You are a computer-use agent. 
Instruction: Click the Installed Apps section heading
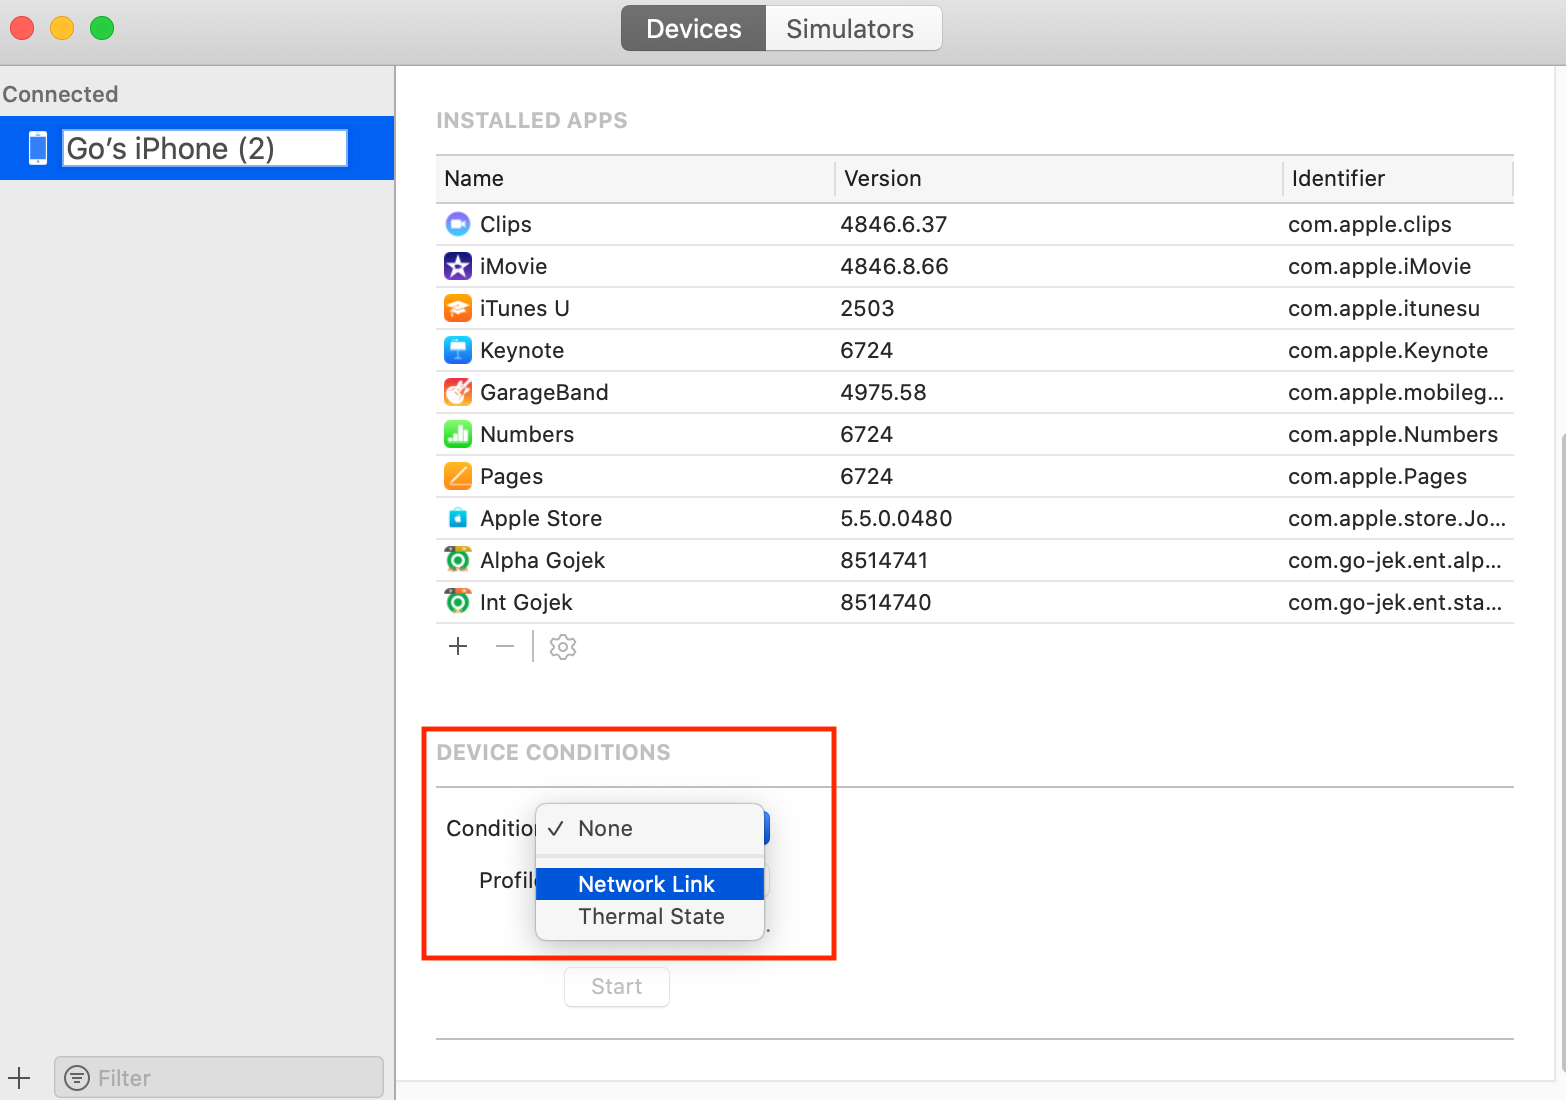click(x=532, y=120)
